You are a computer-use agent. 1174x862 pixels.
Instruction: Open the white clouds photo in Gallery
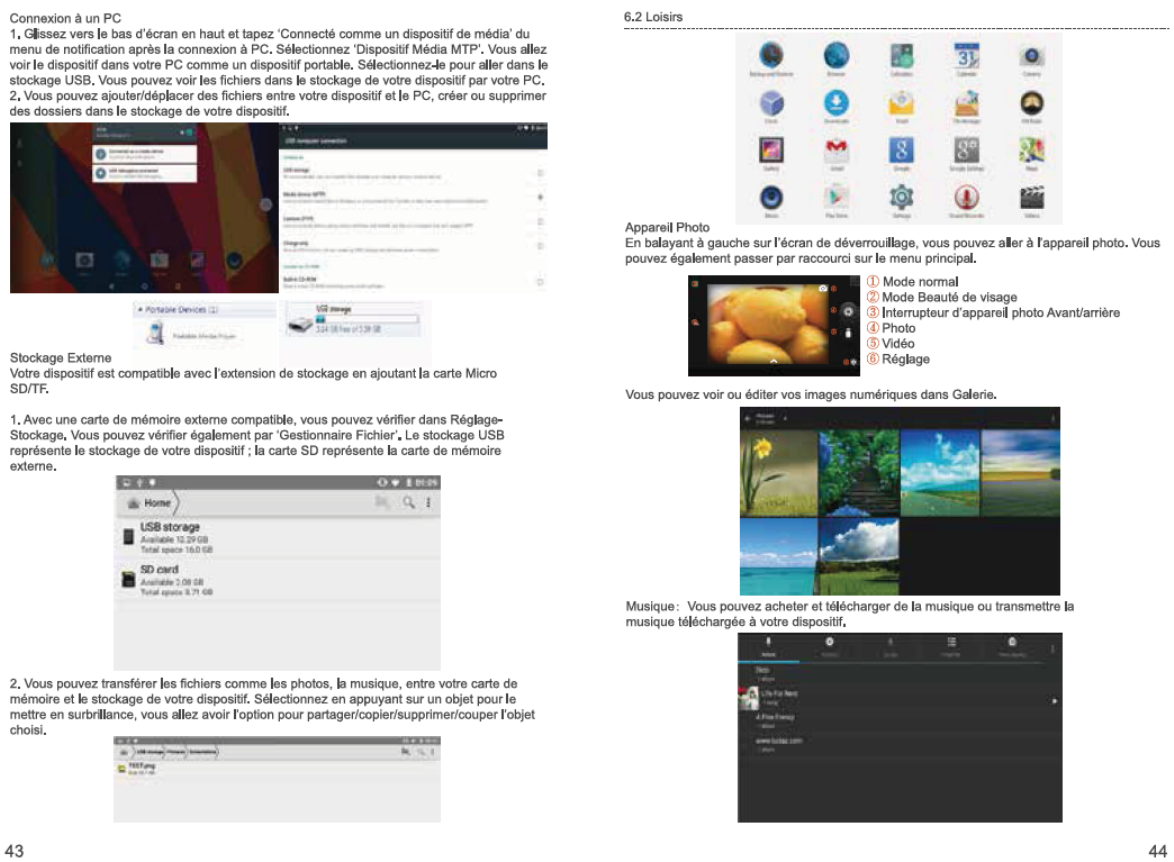tap(858, 556)
